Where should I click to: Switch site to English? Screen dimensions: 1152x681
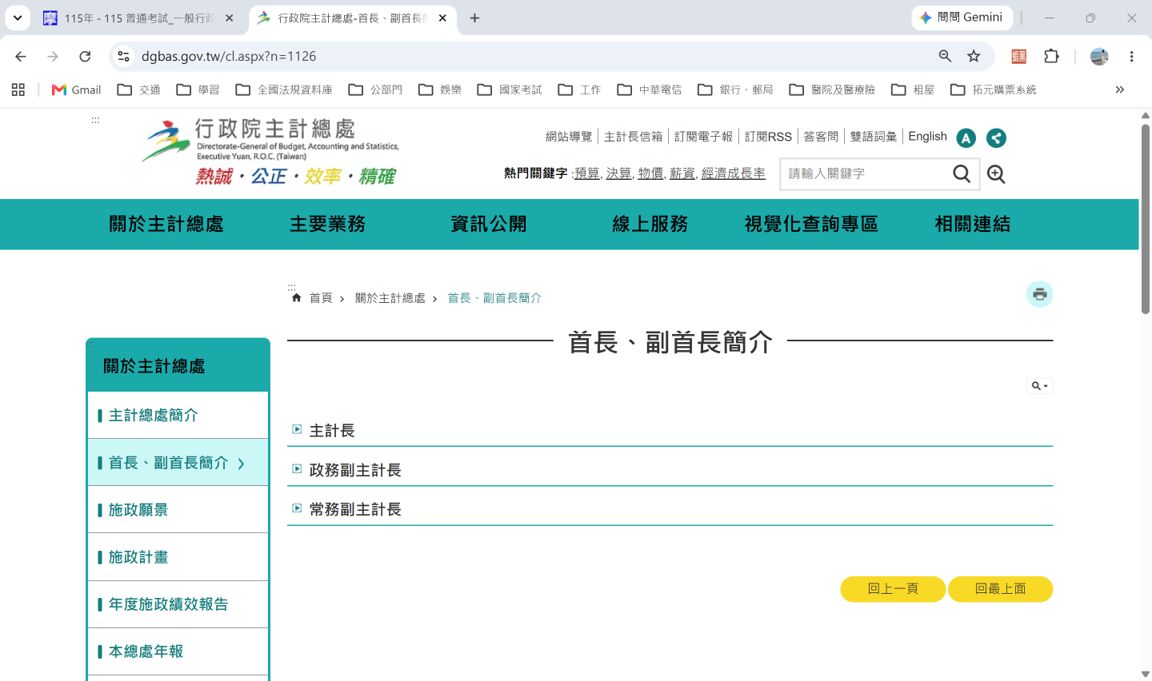pyautogui.click(x=927, y=137)
